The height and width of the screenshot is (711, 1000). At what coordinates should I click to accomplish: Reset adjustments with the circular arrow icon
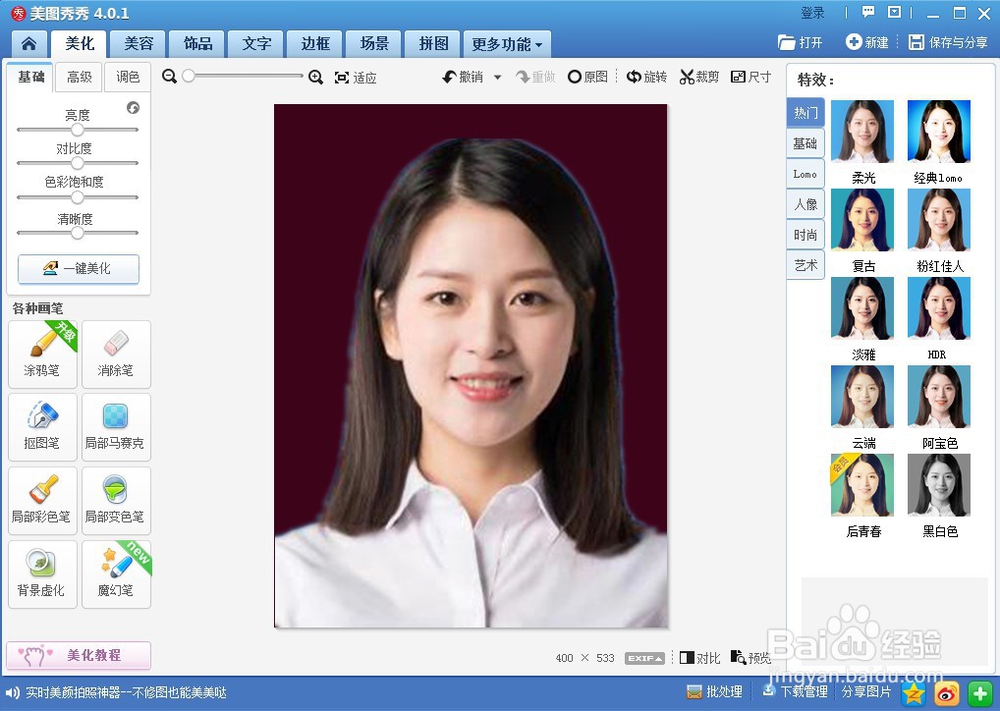click(133, 108)
